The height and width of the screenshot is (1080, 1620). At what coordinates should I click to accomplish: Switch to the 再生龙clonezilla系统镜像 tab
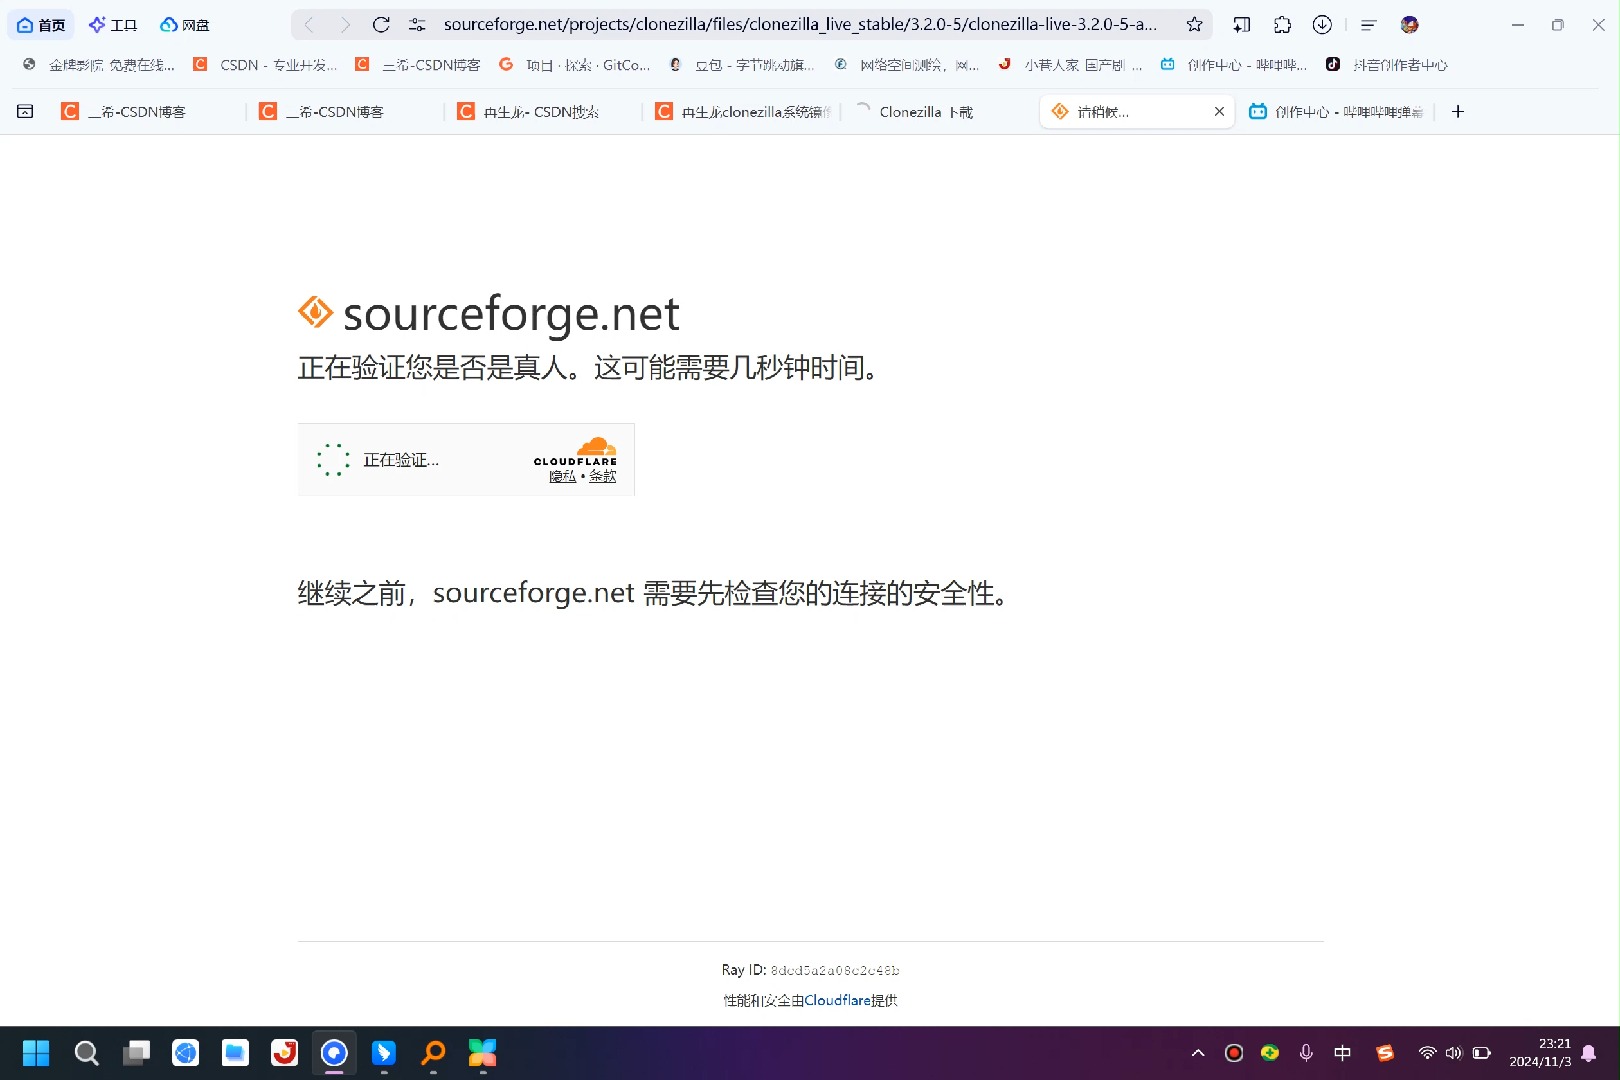coord(744,112)
